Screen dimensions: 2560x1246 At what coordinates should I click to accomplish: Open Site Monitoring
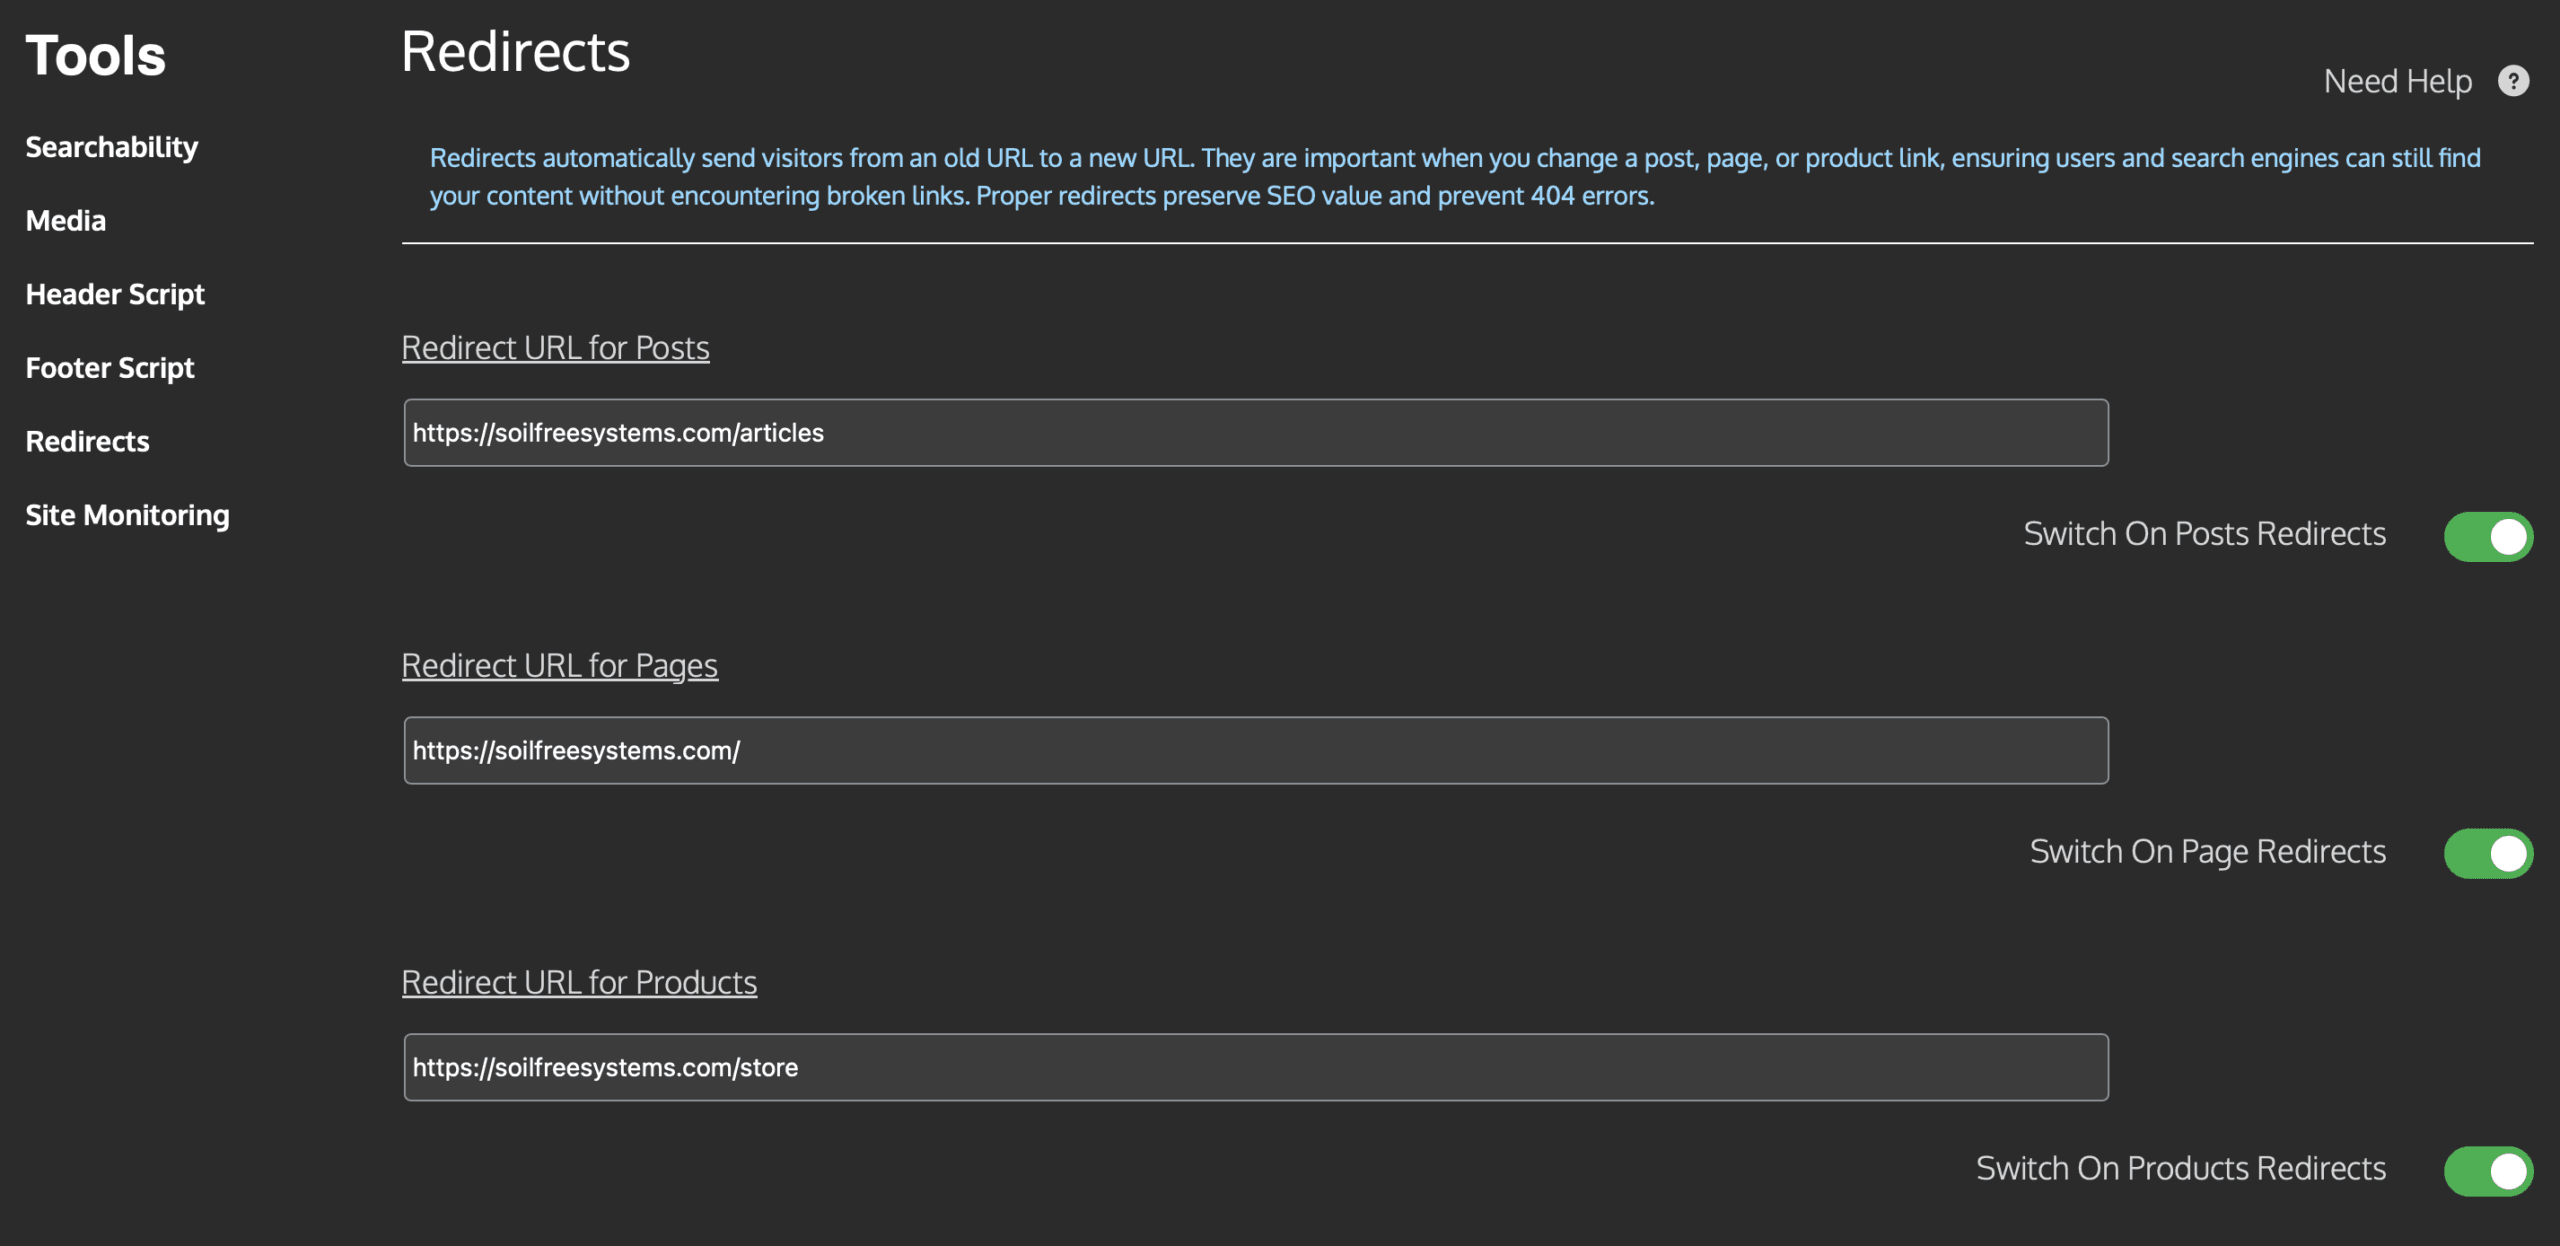[128, 514]
